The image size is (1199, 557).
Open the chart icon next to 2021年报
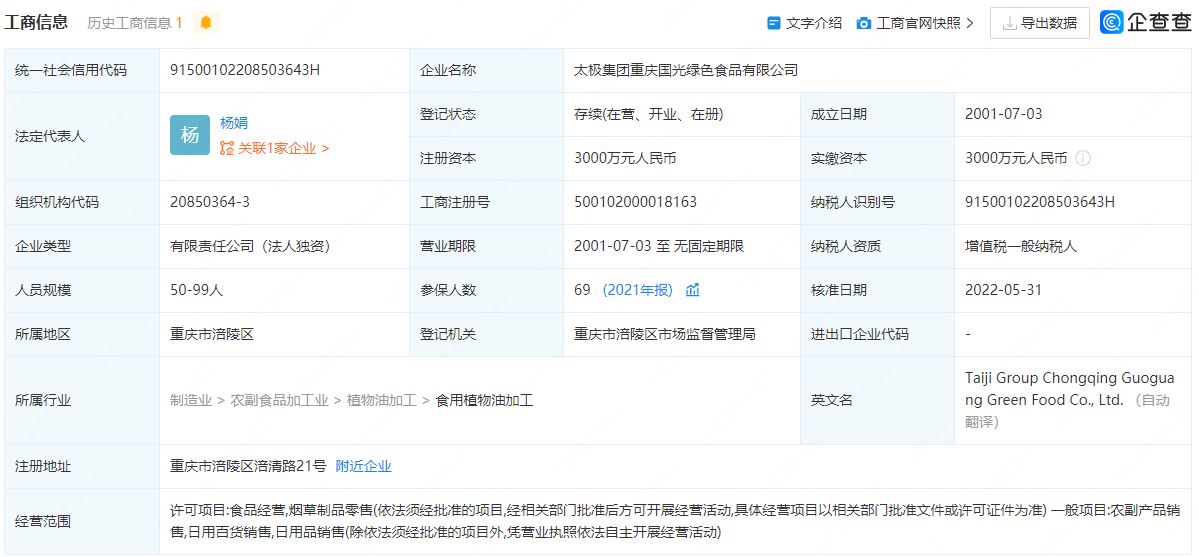click(693, 290)
